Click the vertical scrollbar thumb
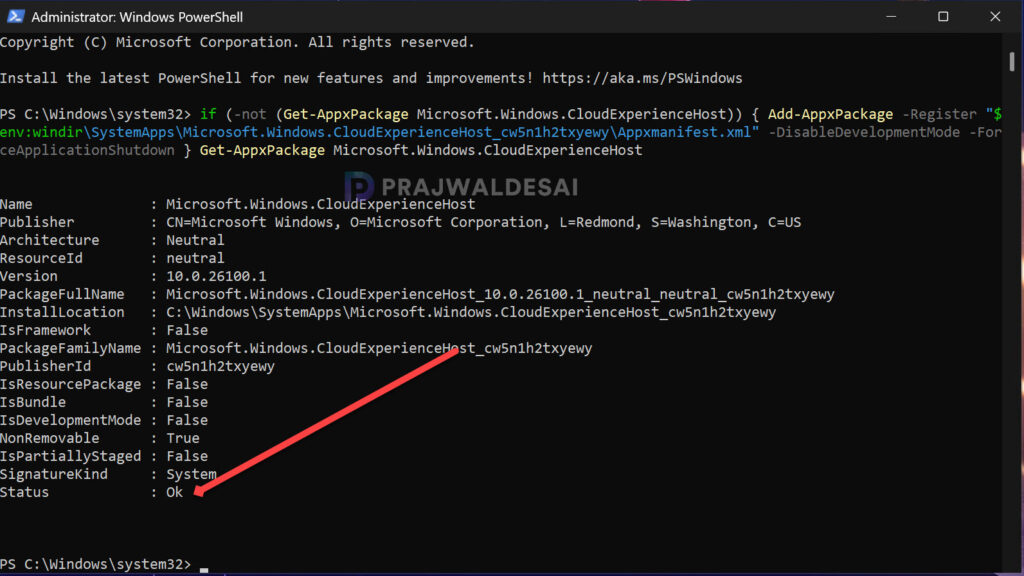1024x576 pixels. [1012, 61]
